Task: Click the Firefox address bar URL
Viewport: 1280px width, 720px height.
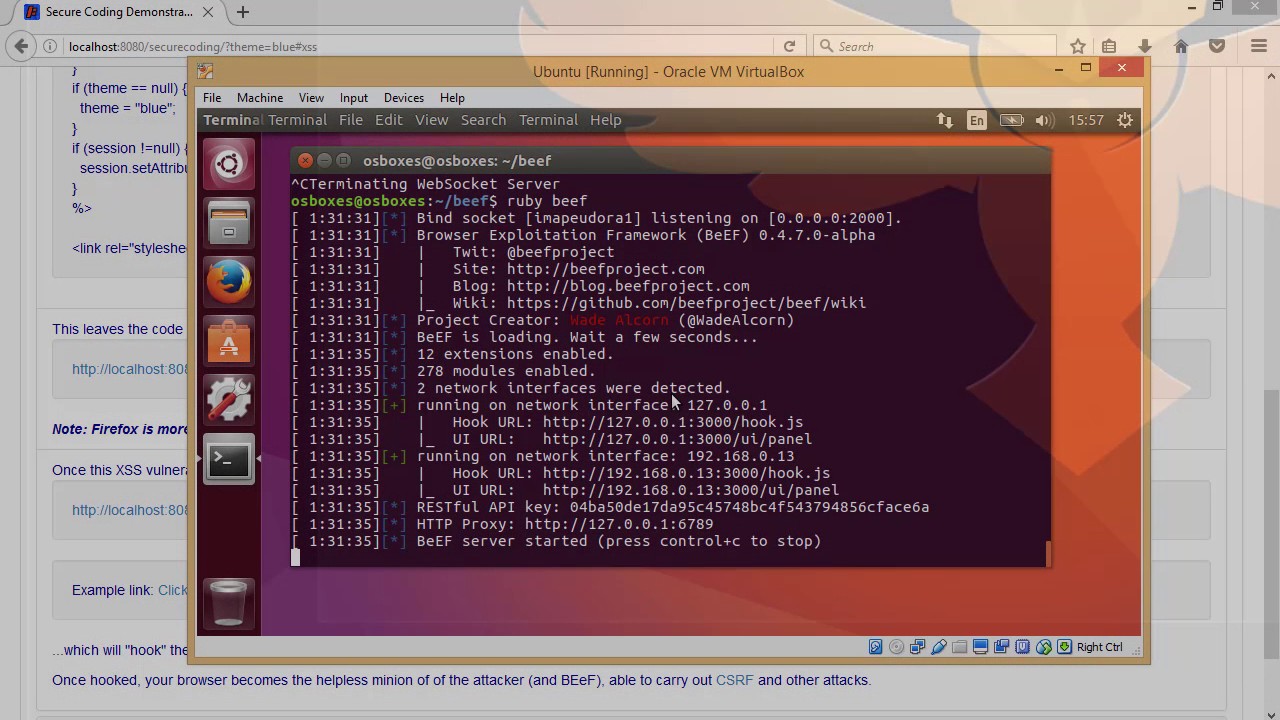Action: point(420,46)
